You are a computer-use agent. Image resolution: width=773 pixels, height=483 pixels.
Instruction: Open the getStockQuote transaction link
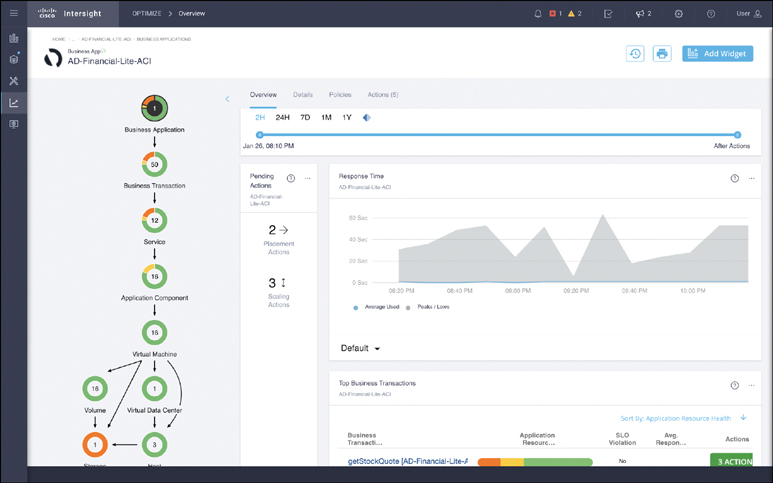point(407,461)
